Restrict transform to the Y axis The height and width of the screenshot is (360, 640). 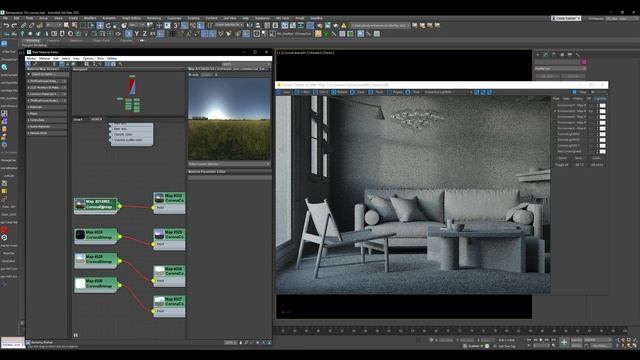click(x=136, y=34)
